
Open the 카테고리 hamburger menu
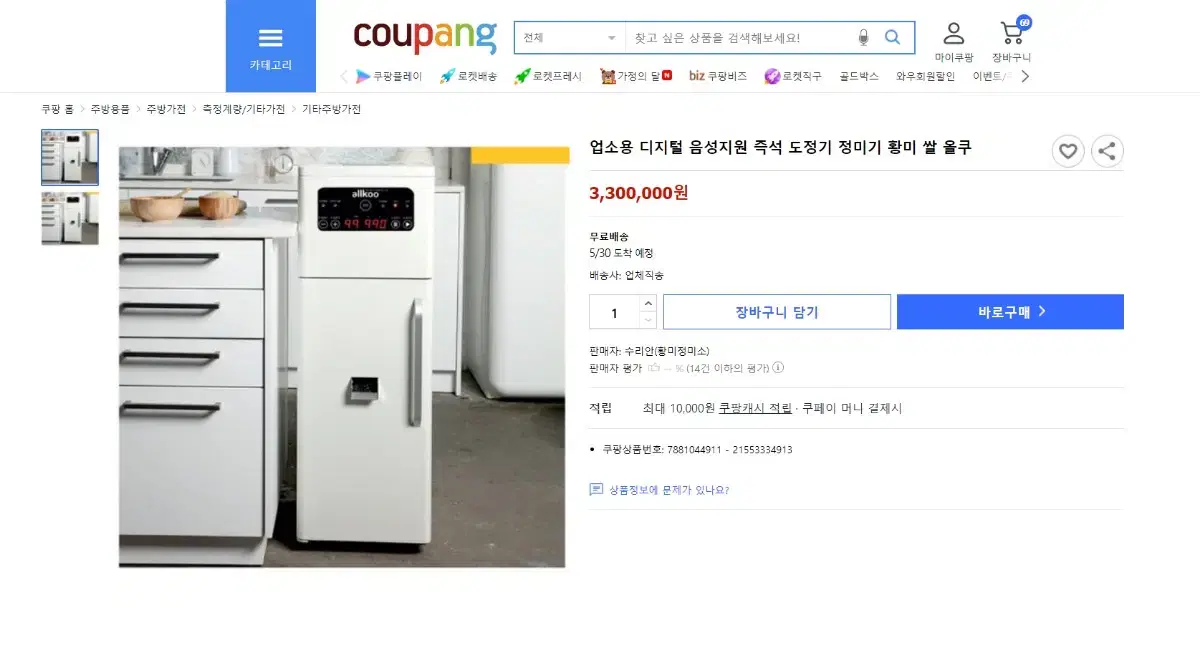pyautogui.click(x=270, y=46)
